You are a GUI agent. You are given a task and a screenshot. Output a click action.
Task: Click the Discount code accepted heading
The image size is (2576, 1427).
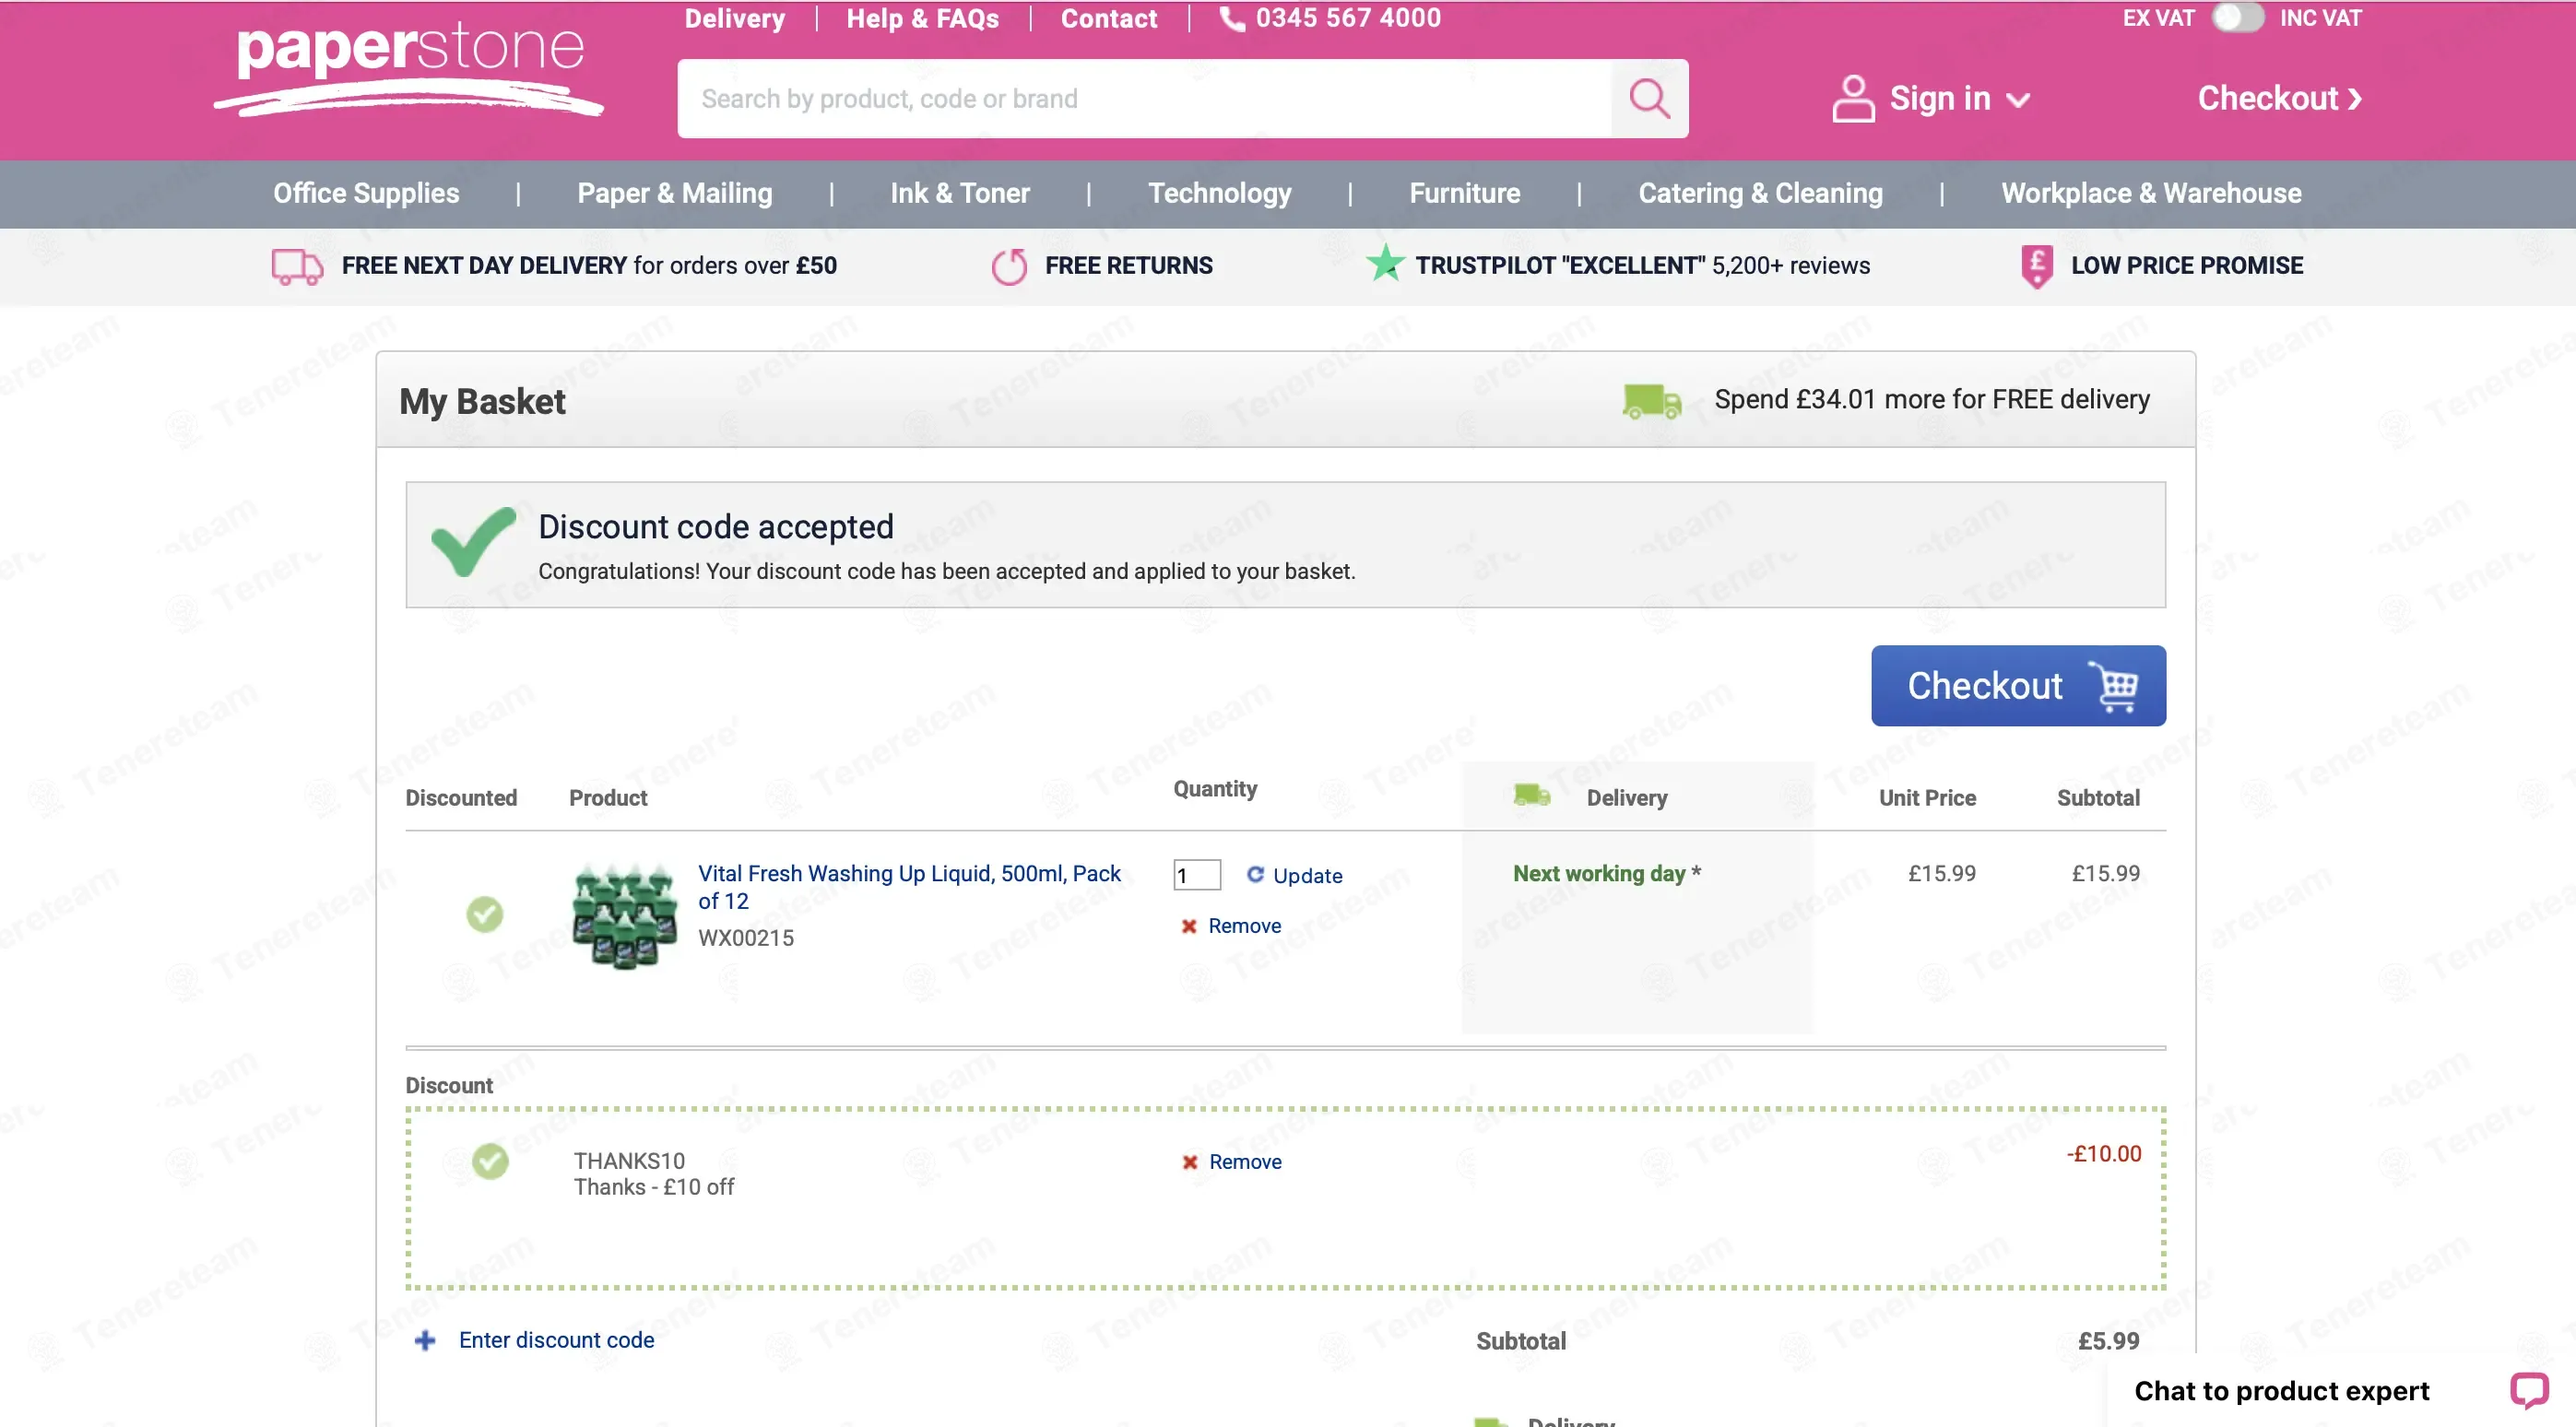click(x=716, y=527)
